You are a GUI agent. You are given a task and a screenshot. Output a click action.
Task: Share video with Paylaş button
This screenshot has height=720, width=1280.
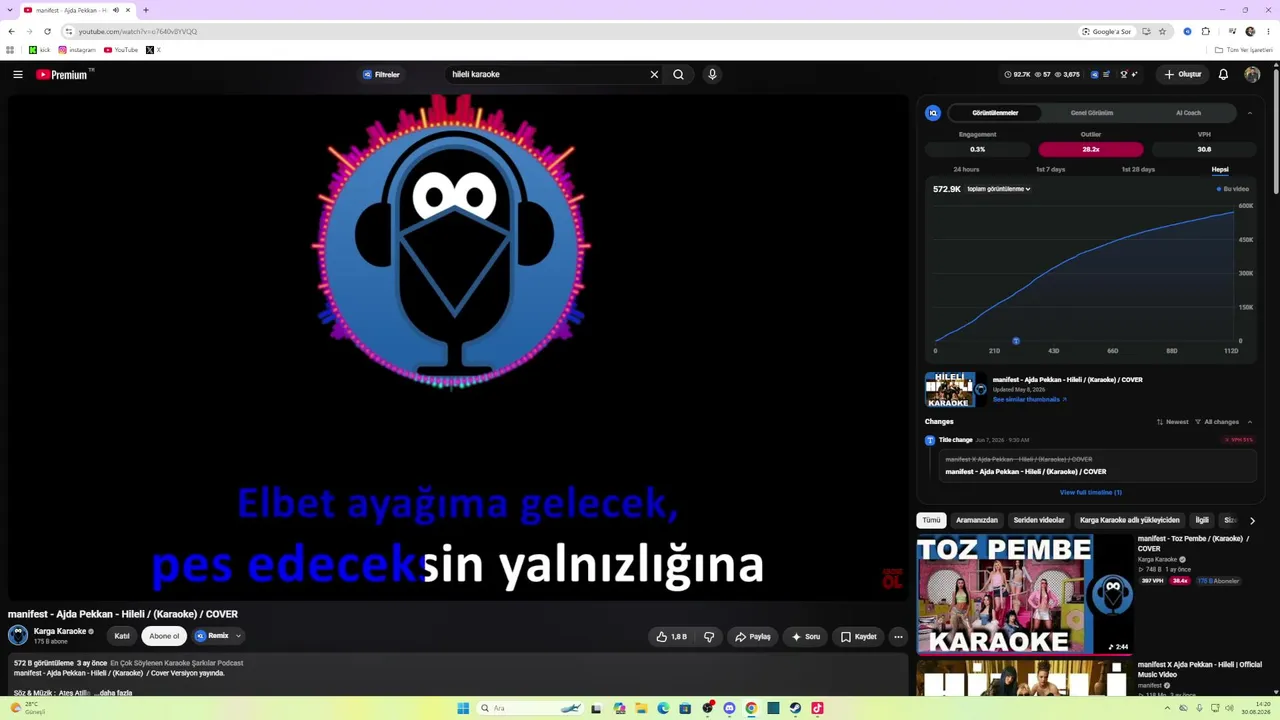[x=753, y=636]
